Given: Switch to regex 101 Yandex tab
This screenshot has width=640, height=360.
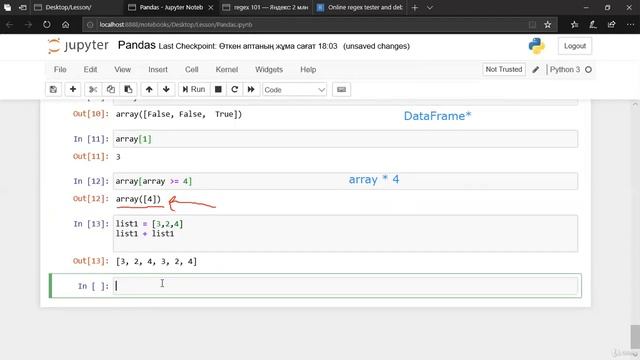Looking at the screenshot, I should click(x=266, y=7).
